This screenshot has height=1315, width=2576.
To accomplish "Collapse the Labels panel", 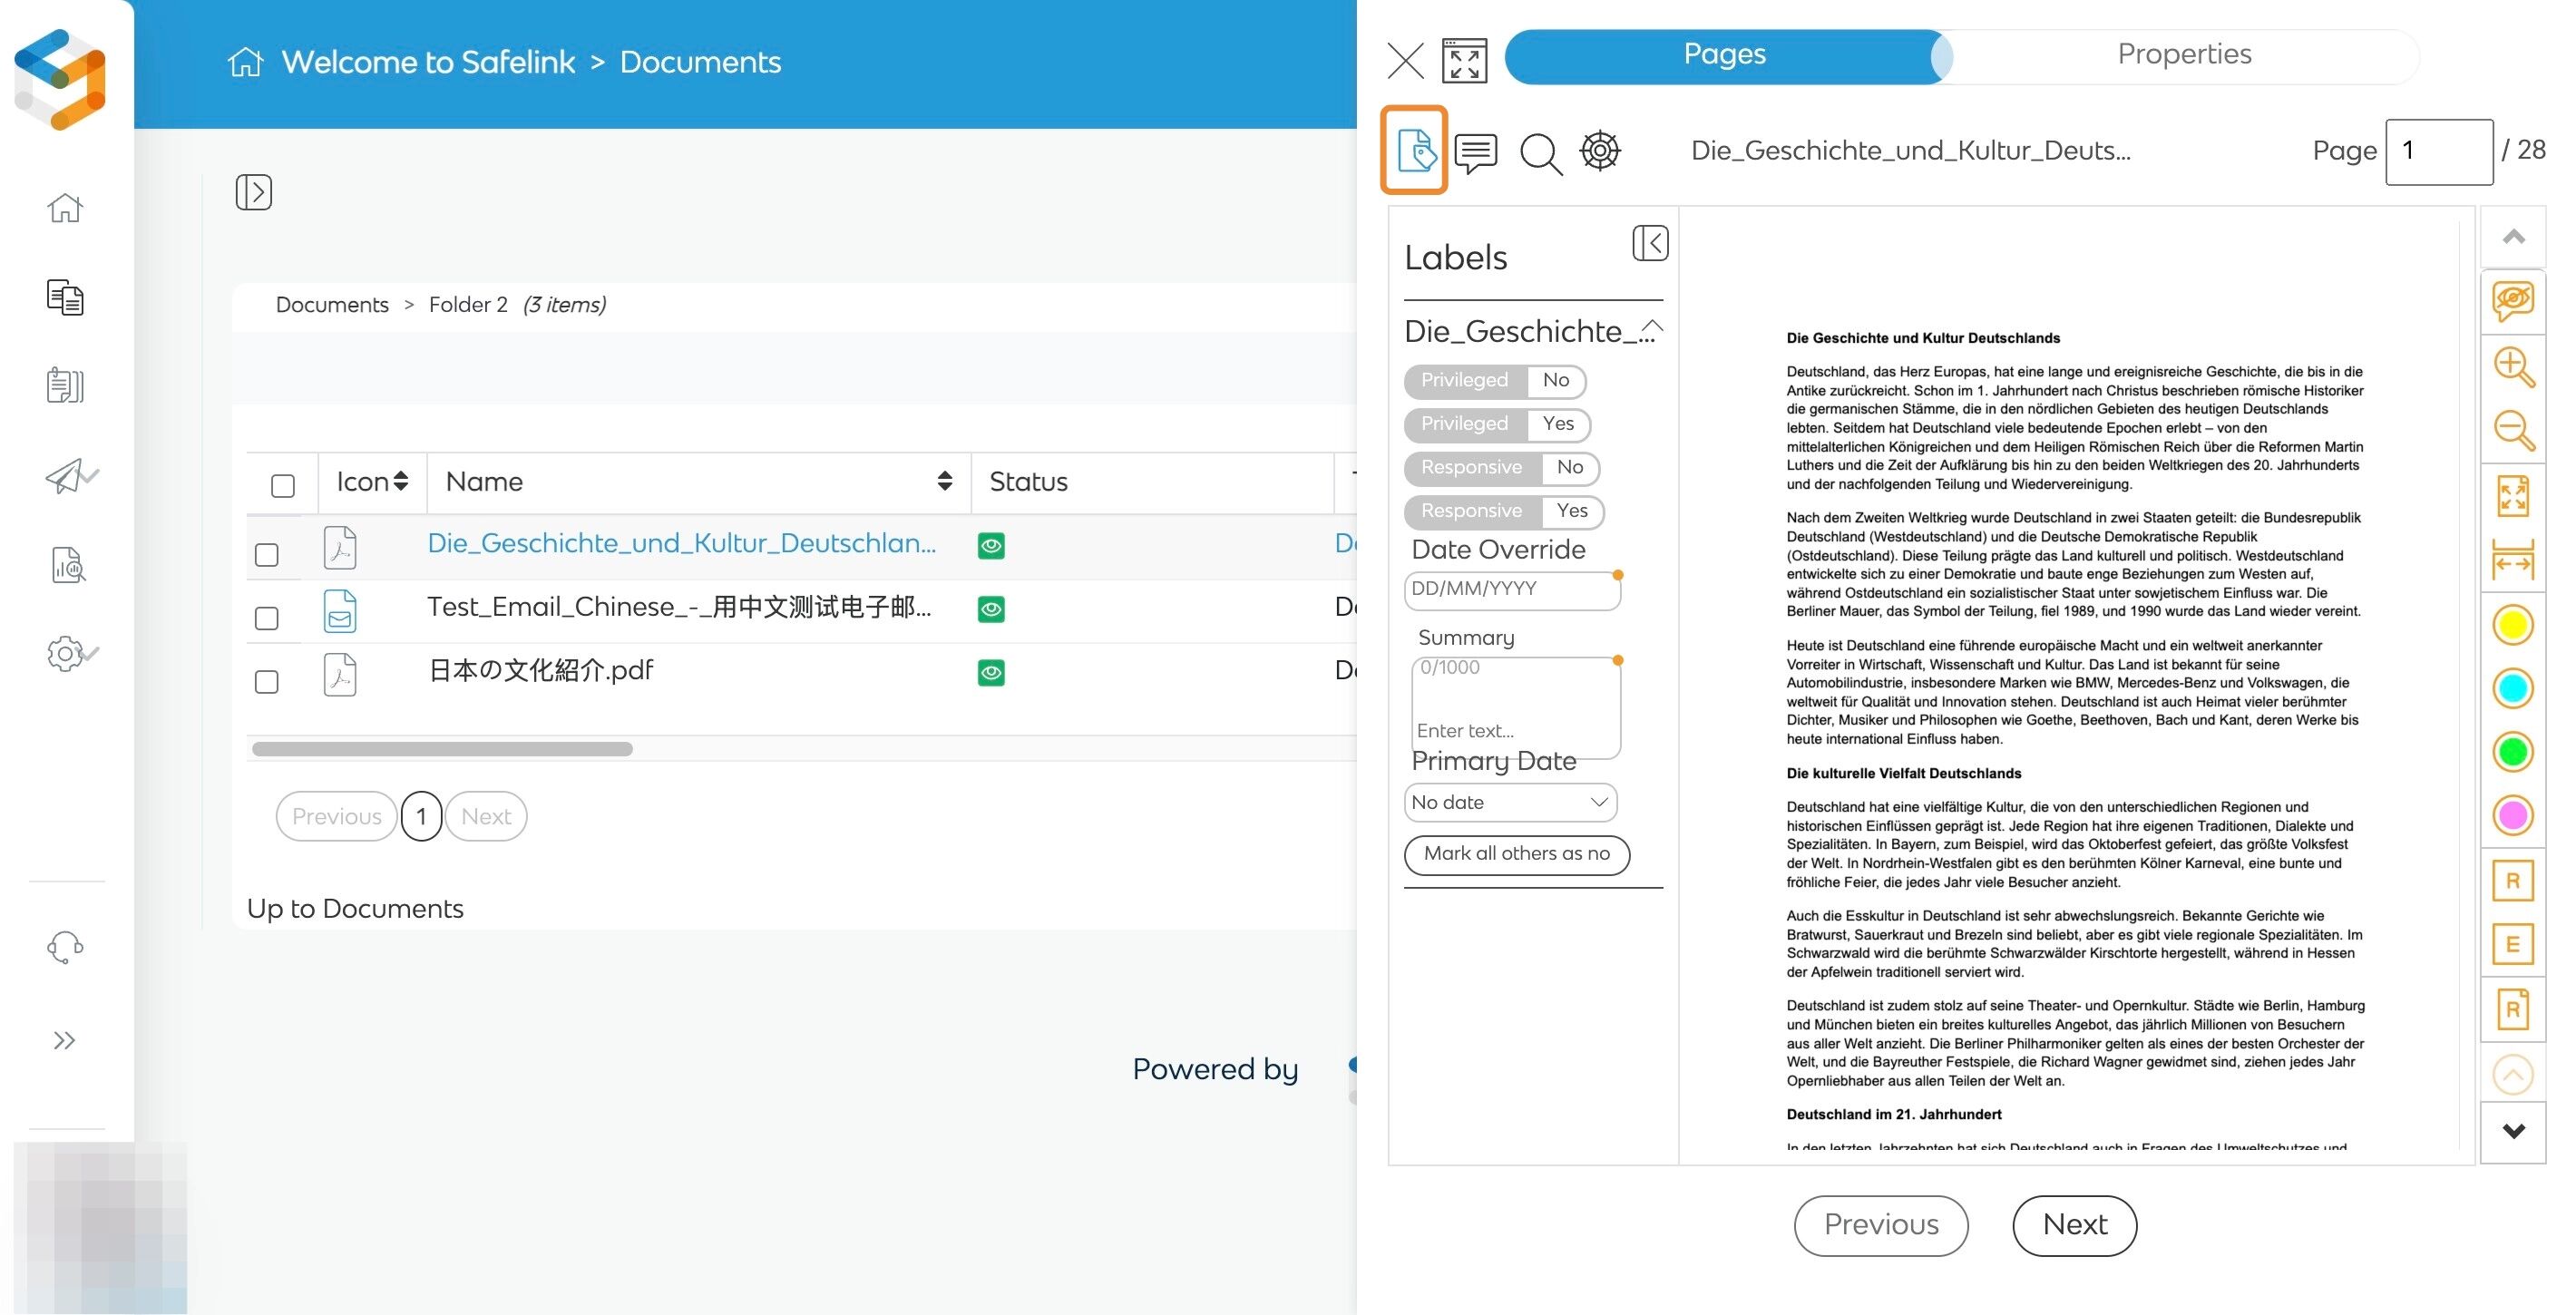I will 1649,243.
